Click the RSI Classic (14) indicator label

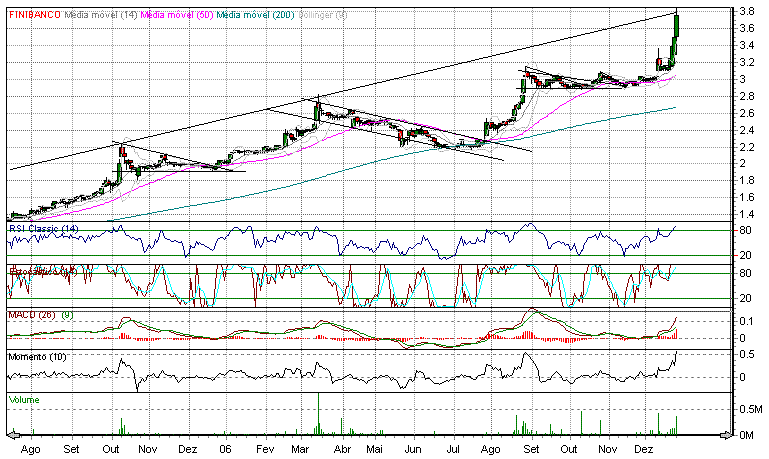coord(43,229)
